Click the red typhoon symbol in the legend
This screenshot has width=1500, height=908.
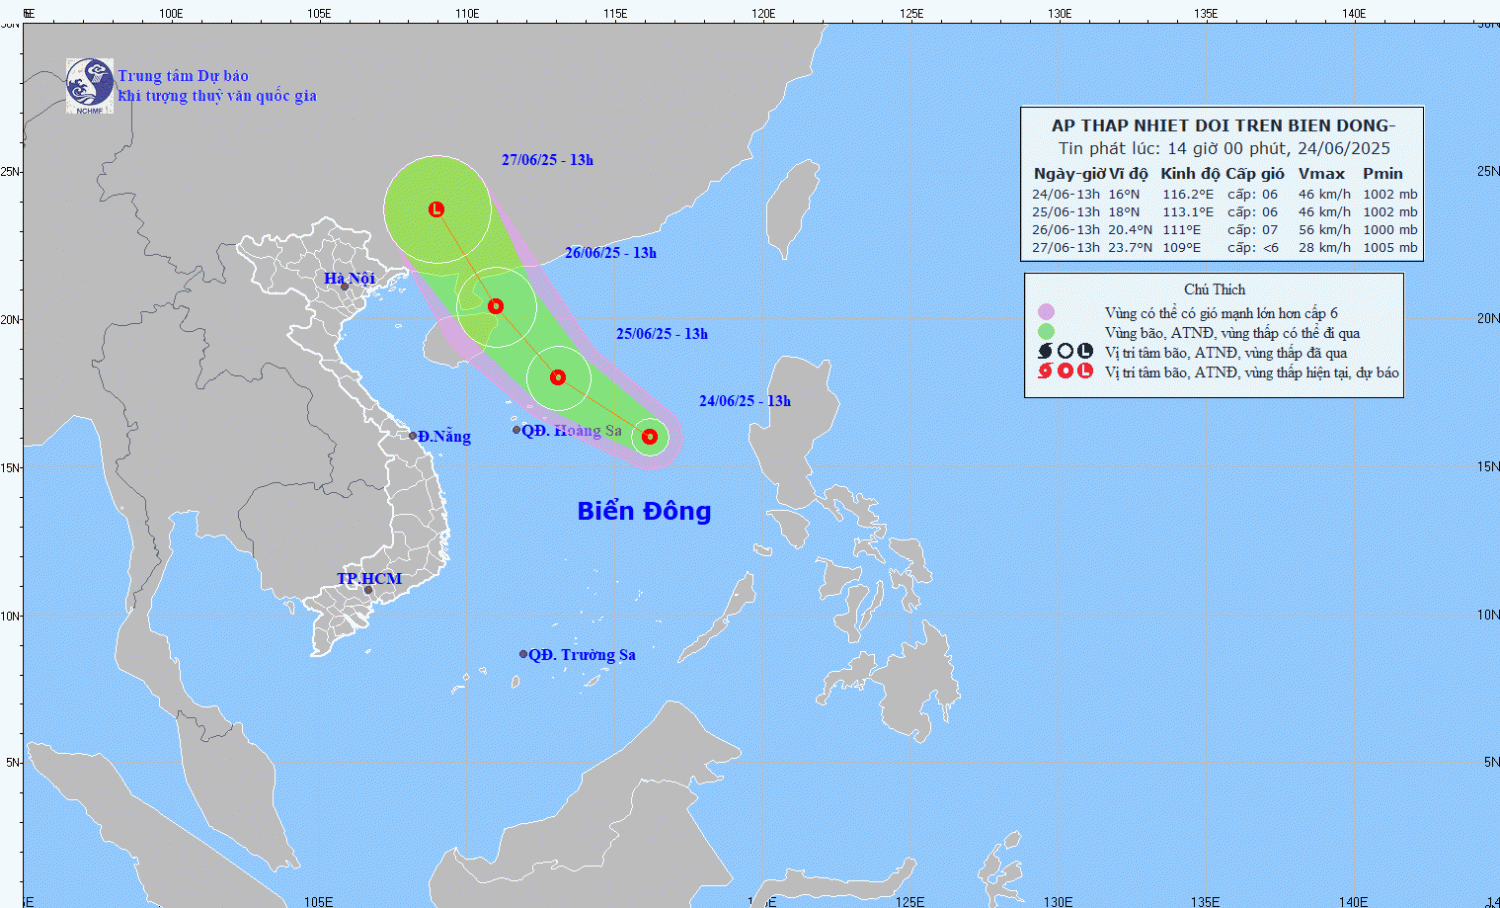click(x=1046, y=371)
